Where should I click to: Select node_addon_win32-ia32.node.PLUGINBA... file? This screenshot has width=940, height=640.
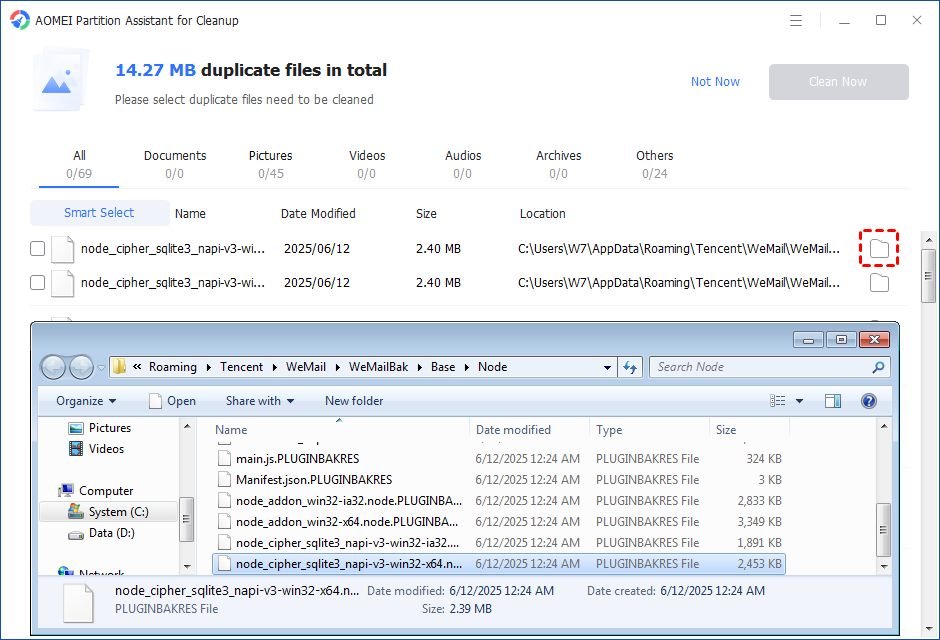tap(499, 501)
